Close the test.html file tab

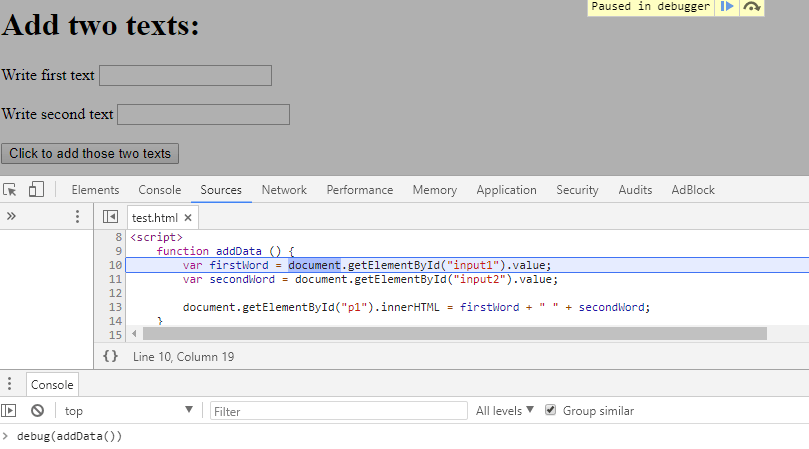[x=188, y=217]
